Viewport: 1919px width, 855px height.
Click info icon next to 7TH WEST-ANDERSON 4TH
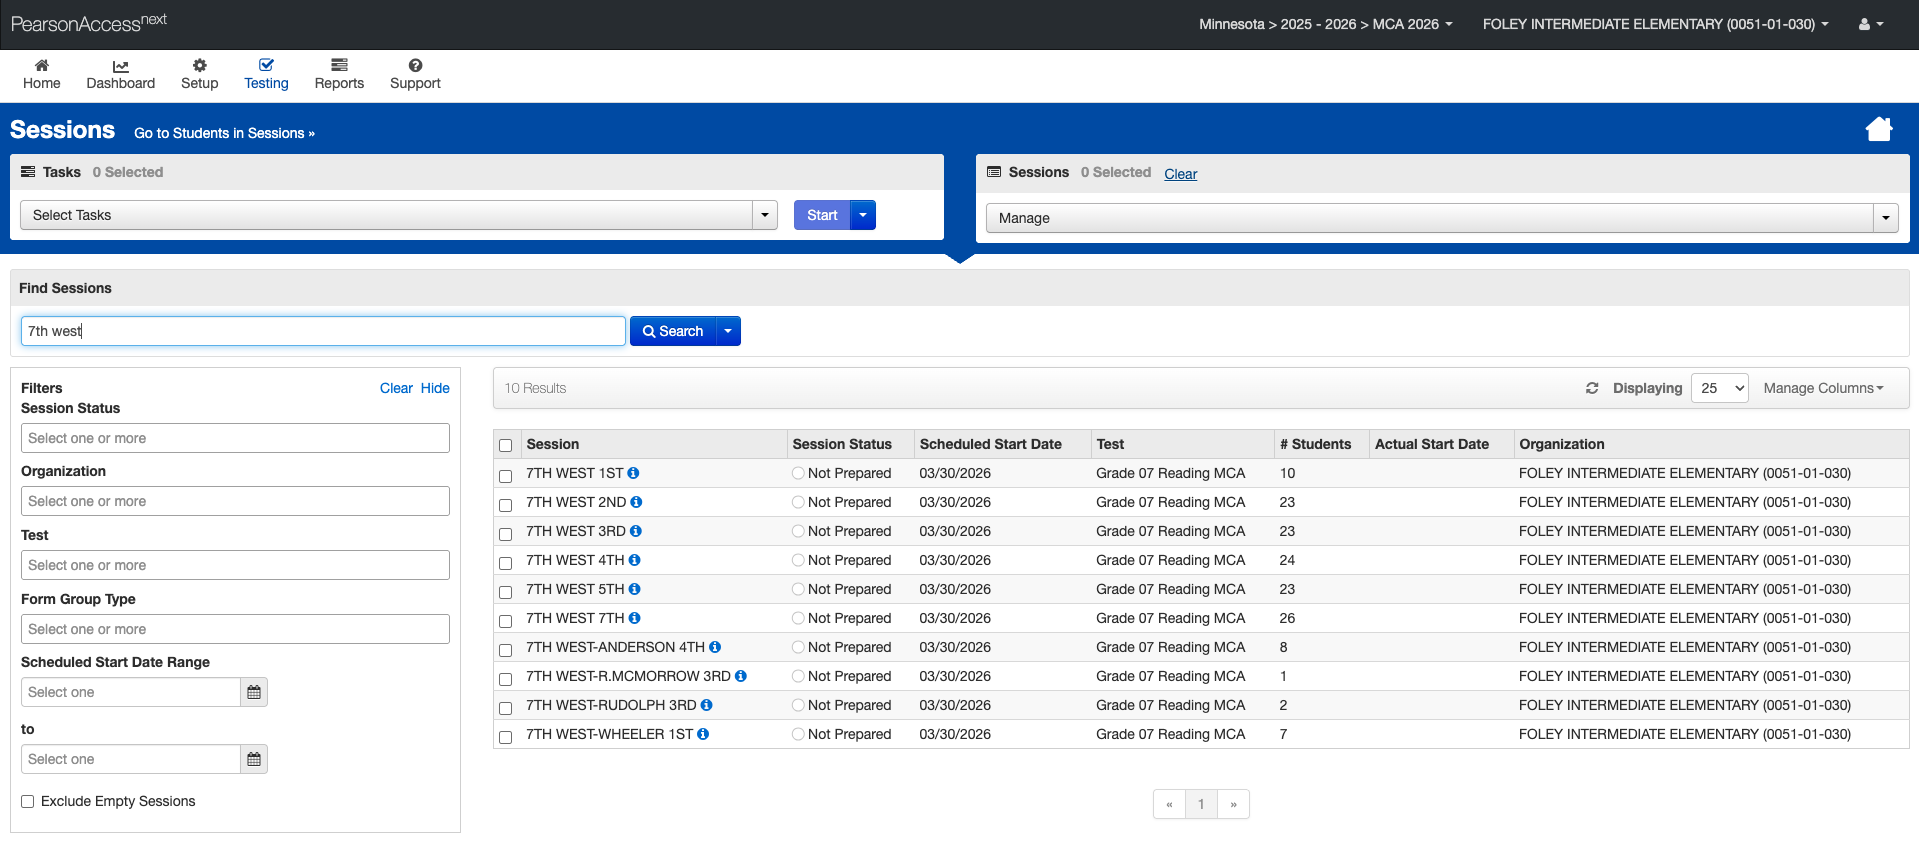coord(715,647)
